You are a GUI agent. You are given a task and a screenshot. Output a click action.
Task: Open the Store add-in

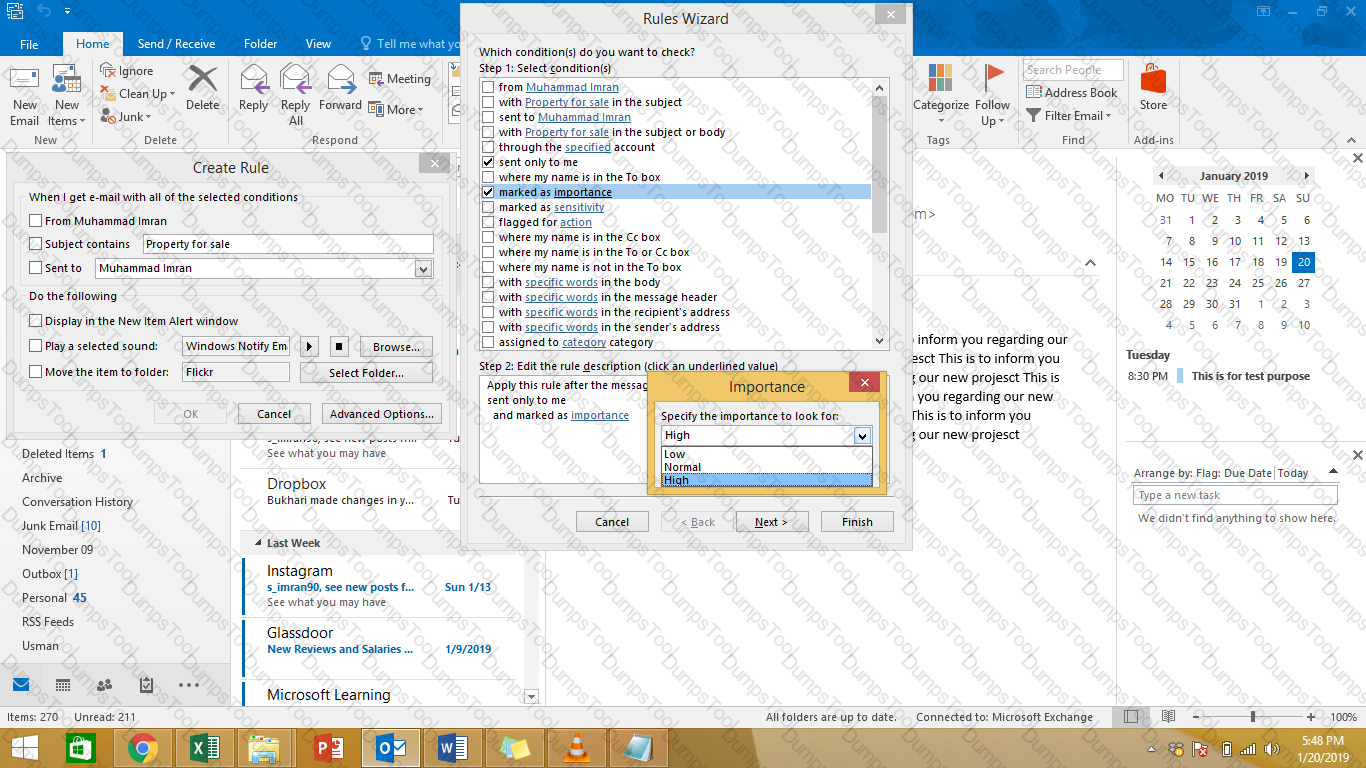tap(1153, 87)
